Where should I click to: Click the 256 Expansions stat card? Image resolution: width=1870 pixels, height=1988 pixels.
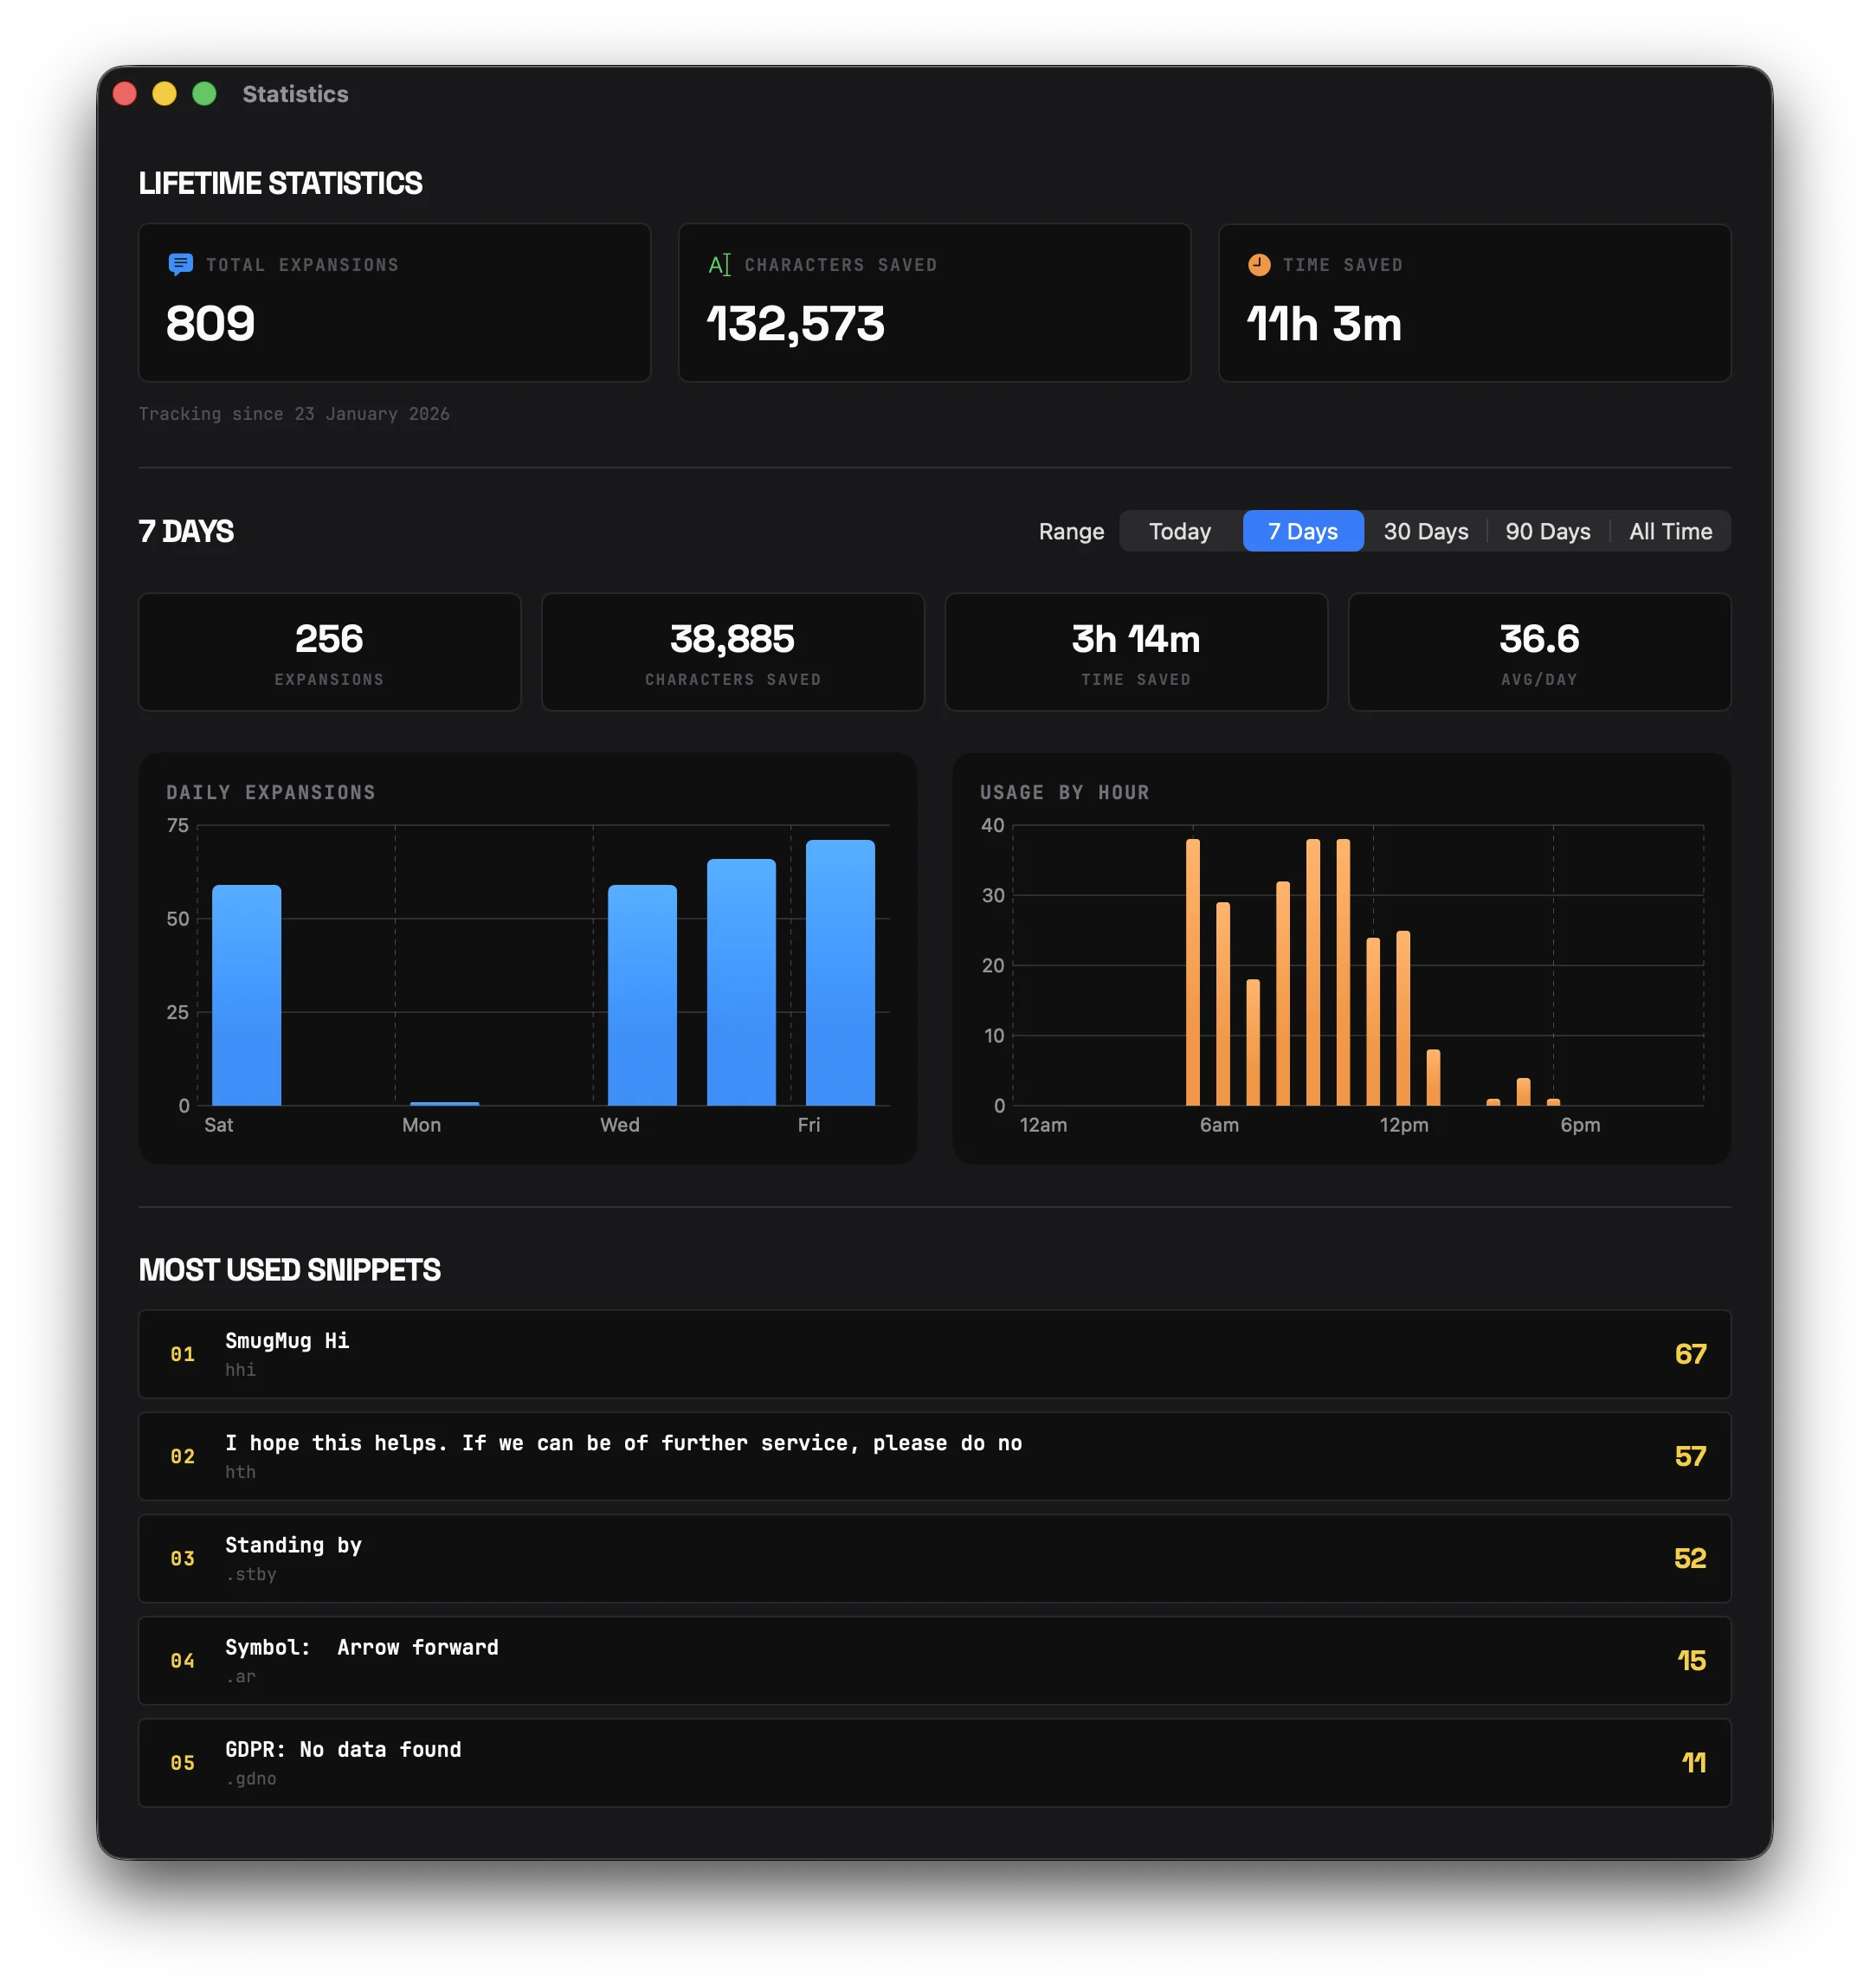tap(329, 652)
